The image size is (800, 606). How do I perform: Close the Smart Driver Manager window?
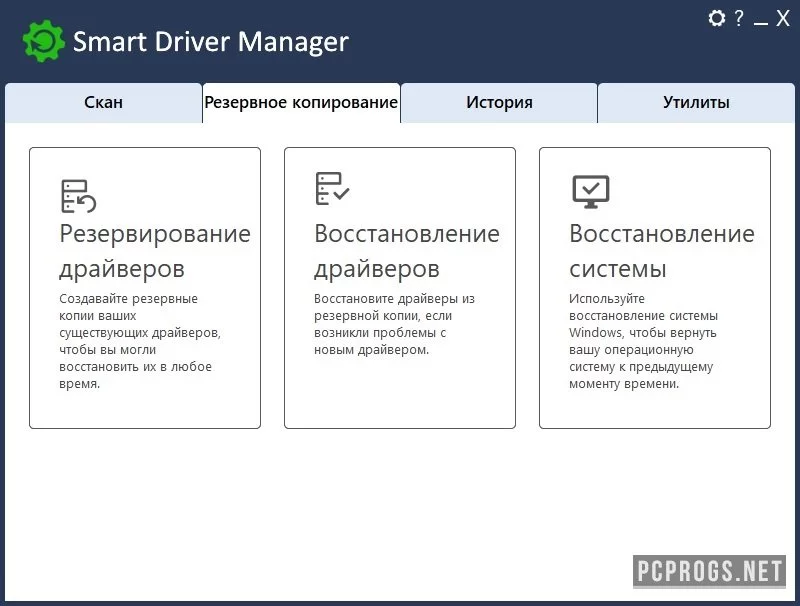coord(783,18)
